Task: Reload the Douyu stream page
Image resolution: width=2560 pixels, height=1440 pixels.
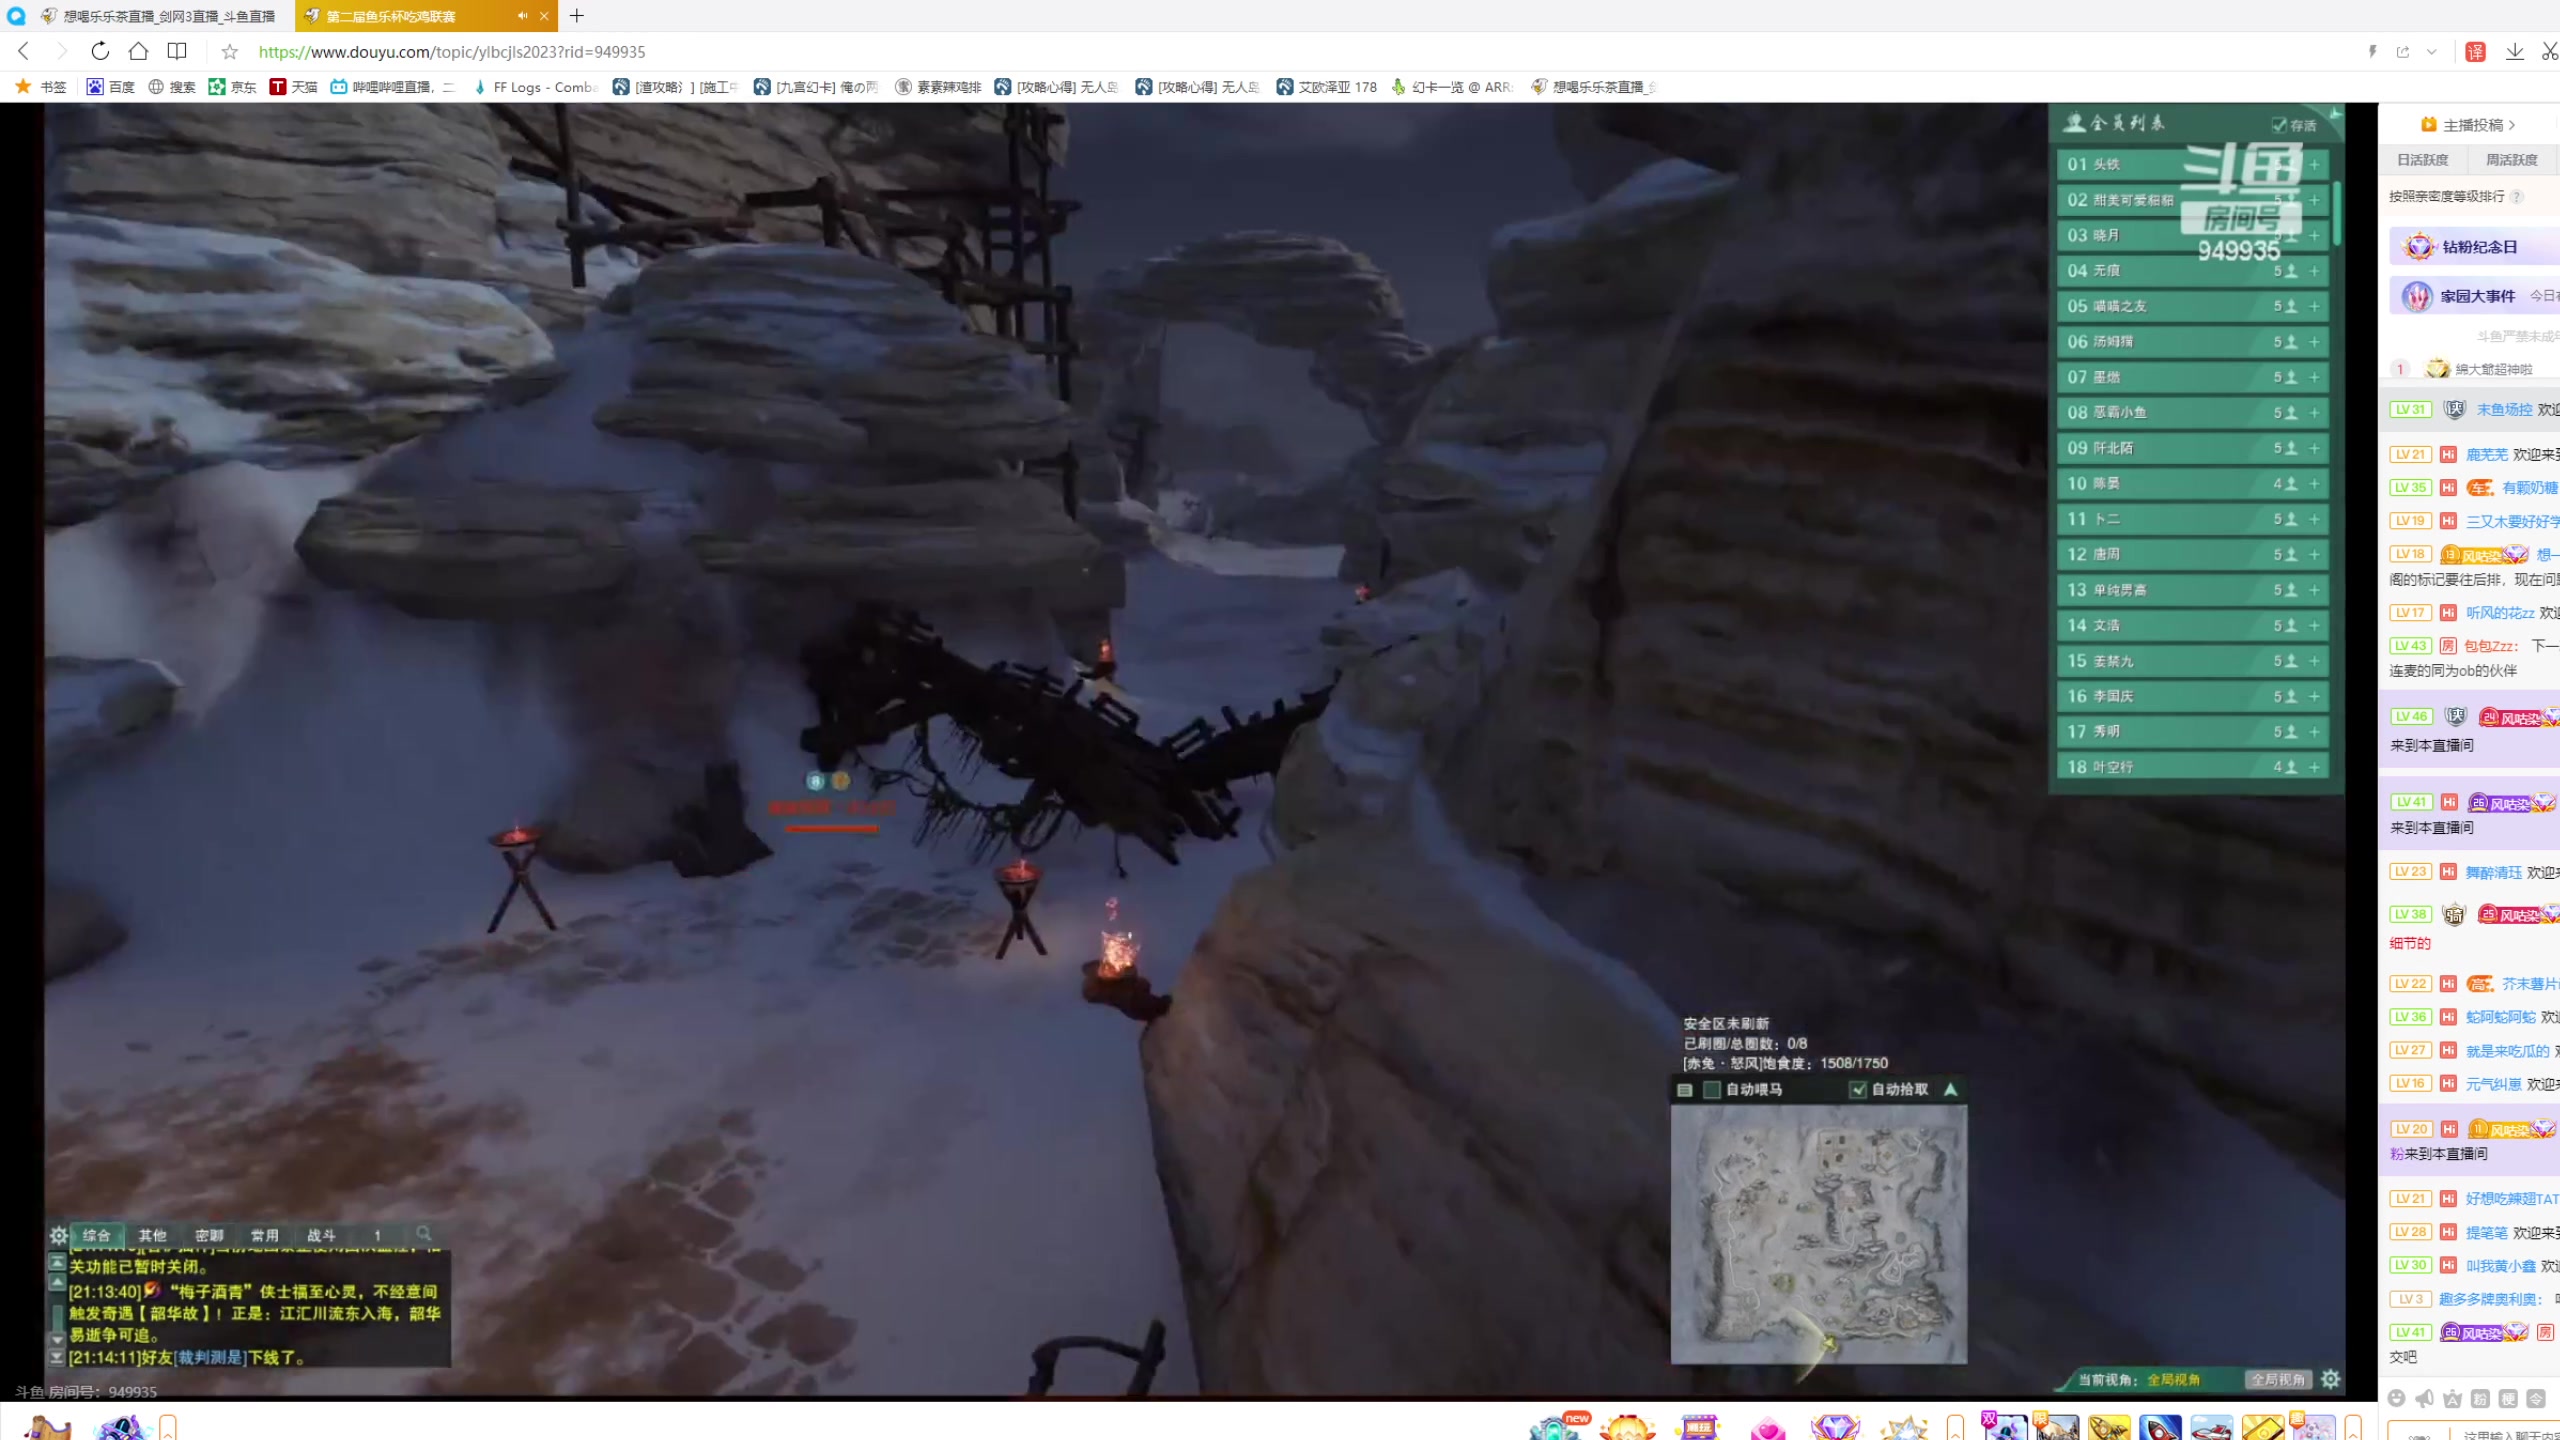Action: 100,51
